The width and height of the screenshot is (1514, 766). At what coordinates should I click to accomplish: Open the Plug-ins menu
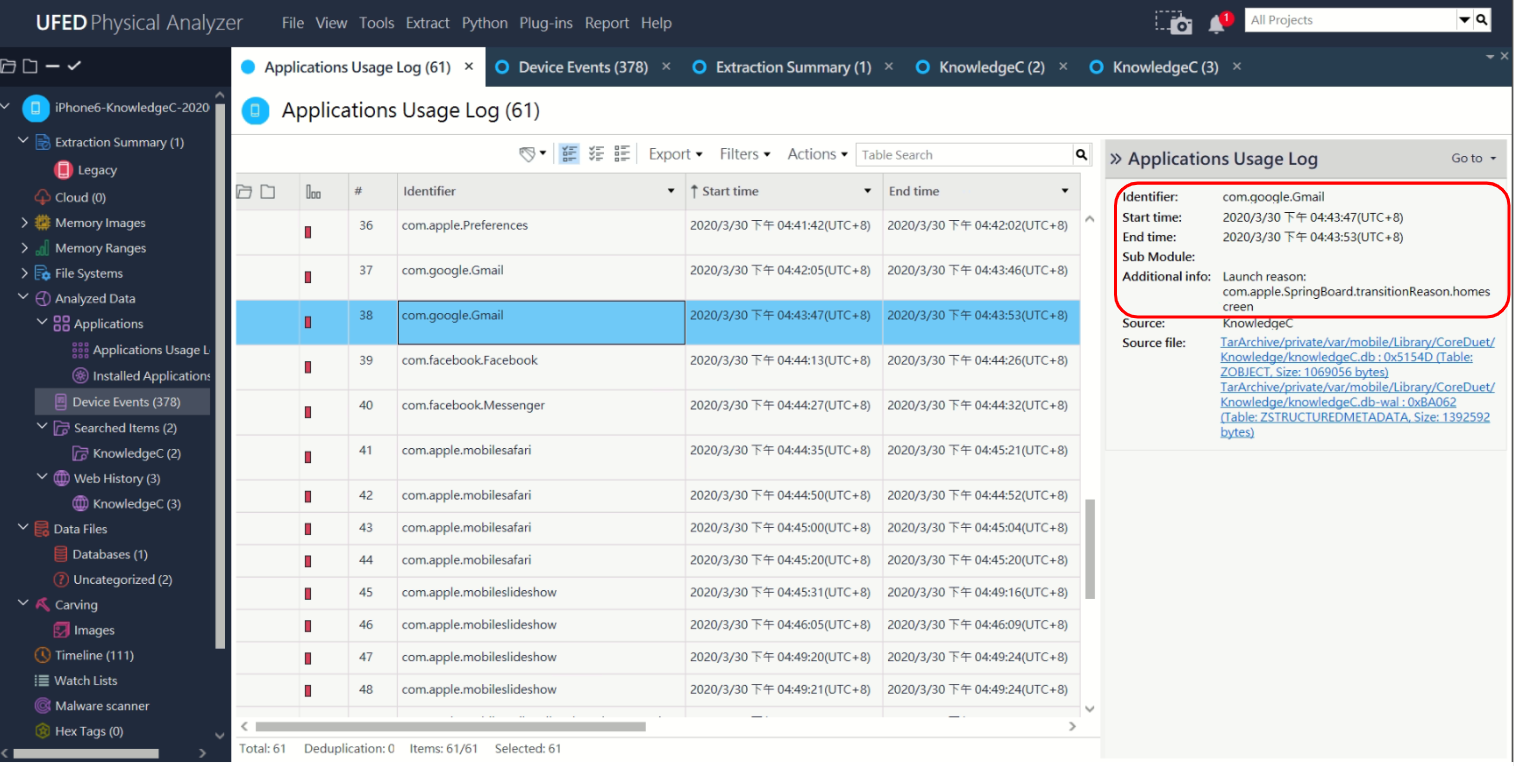pos(546,22)
